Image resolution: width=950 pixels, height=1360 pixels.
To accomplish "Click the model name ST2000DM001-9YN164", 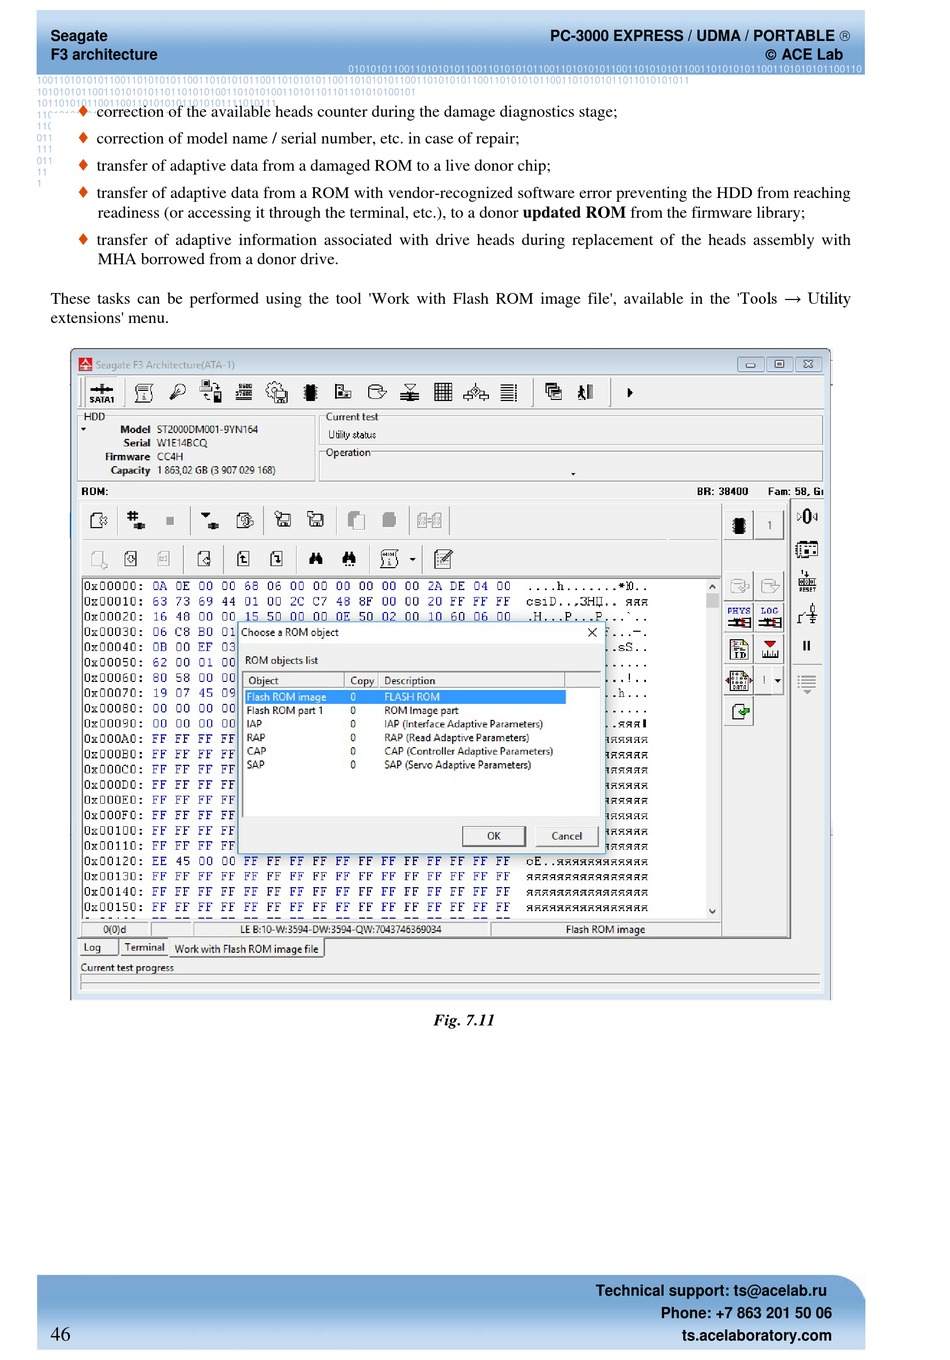I will point(207,429).
